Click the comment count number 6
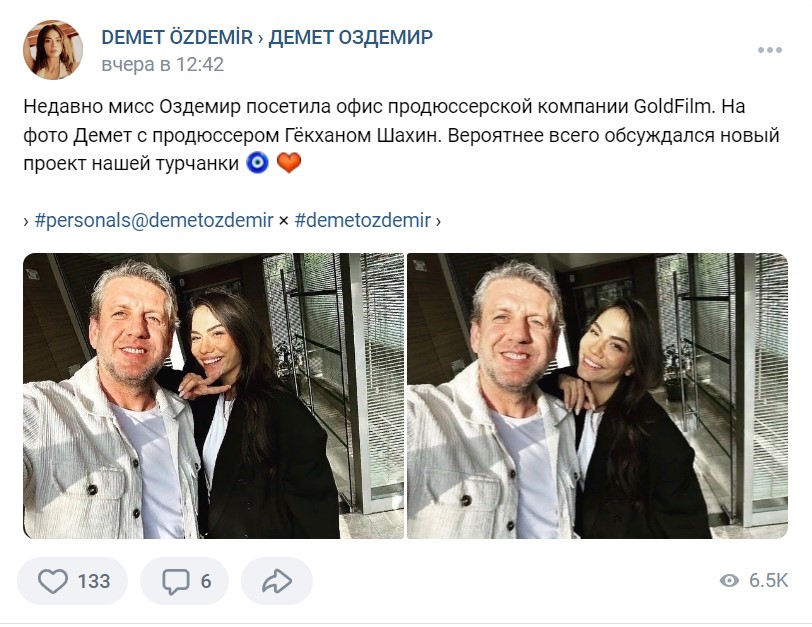Screen dimensions: 812x627 pos(206,581)
